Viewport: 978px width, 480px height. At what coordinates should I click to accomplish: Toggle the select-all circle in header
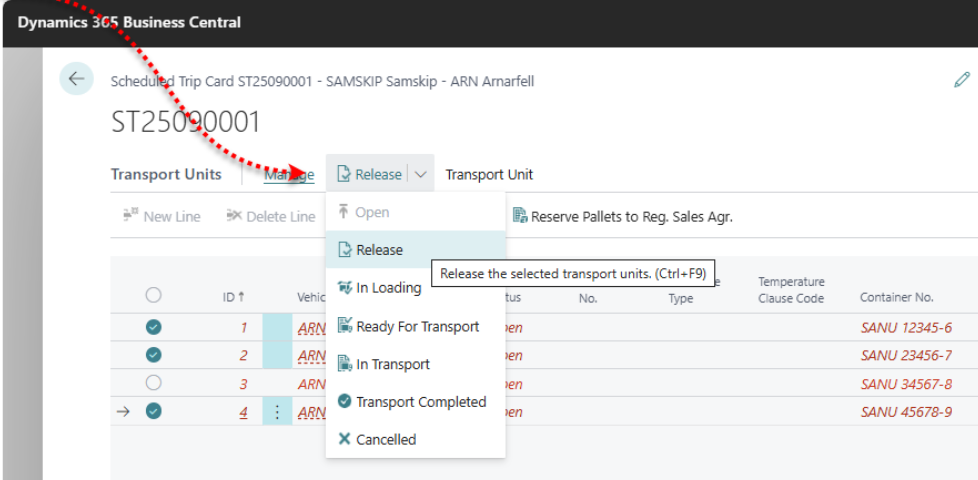[154, 295]
